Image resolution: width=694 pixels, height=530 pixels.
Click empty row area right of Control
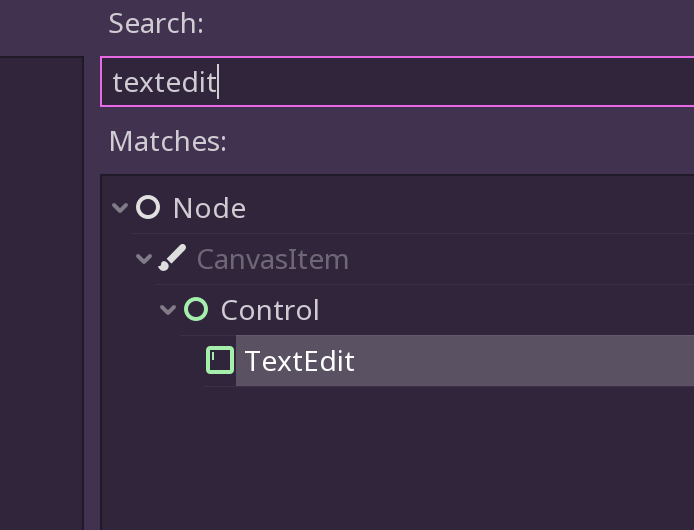(505, 309)
